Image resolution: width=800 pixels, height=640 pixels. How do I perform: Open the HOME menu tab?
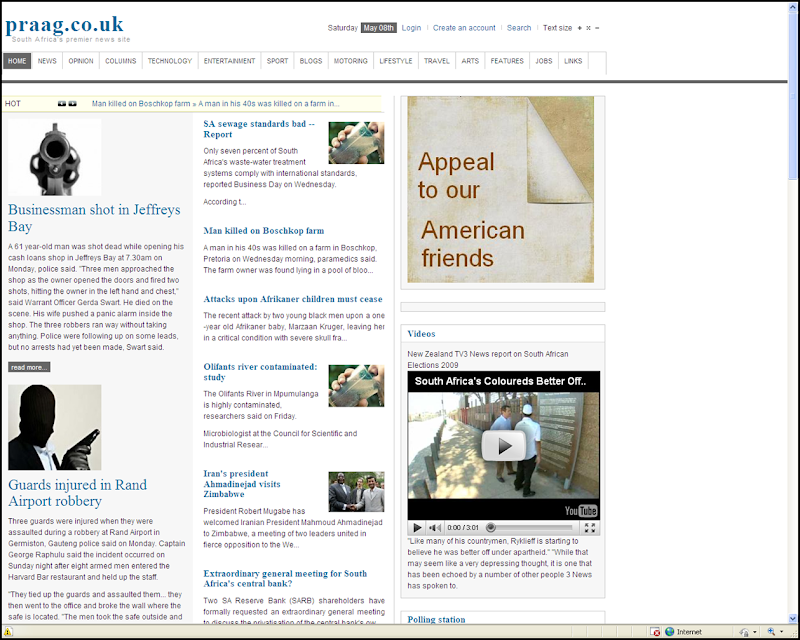point(17,61)
